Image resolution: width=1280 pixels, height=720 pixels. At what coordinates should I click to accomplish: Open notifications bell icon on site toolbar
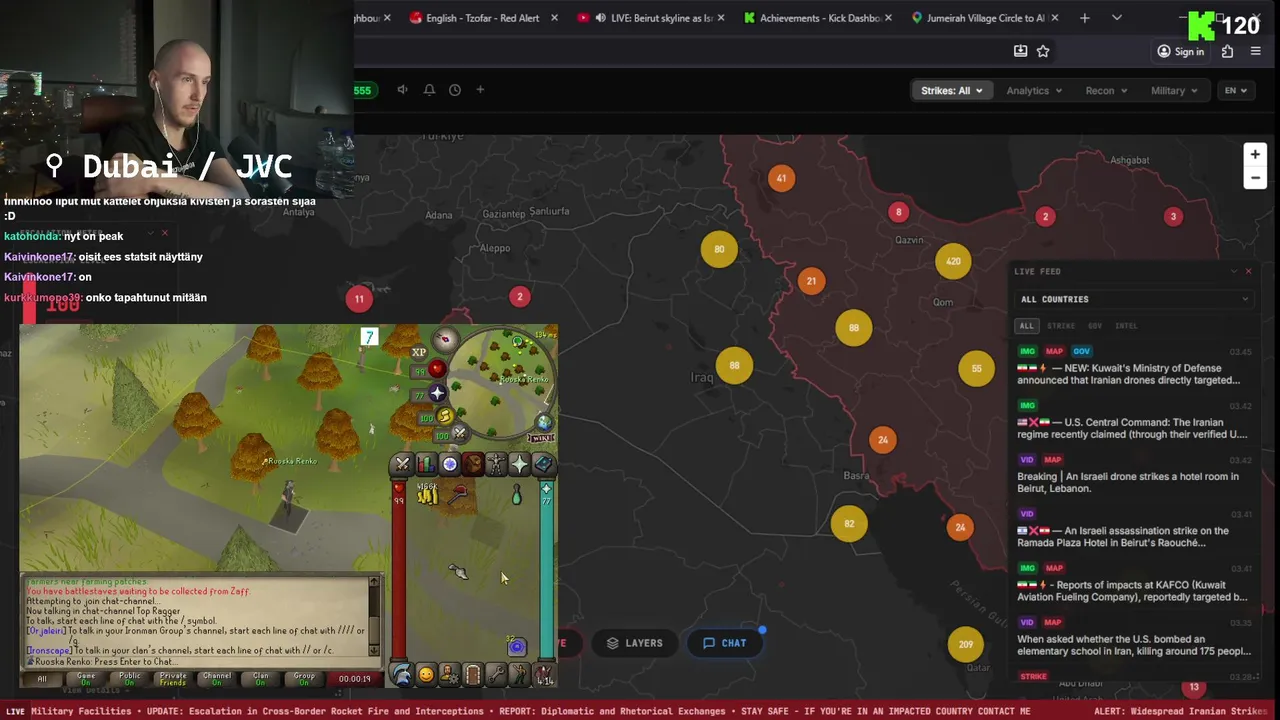429,90
